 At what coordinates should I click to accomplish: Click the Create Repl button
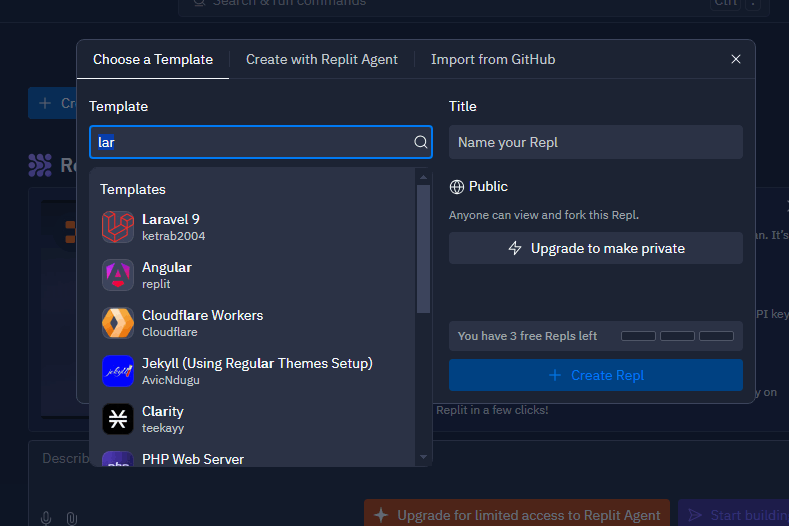point(596,375)
